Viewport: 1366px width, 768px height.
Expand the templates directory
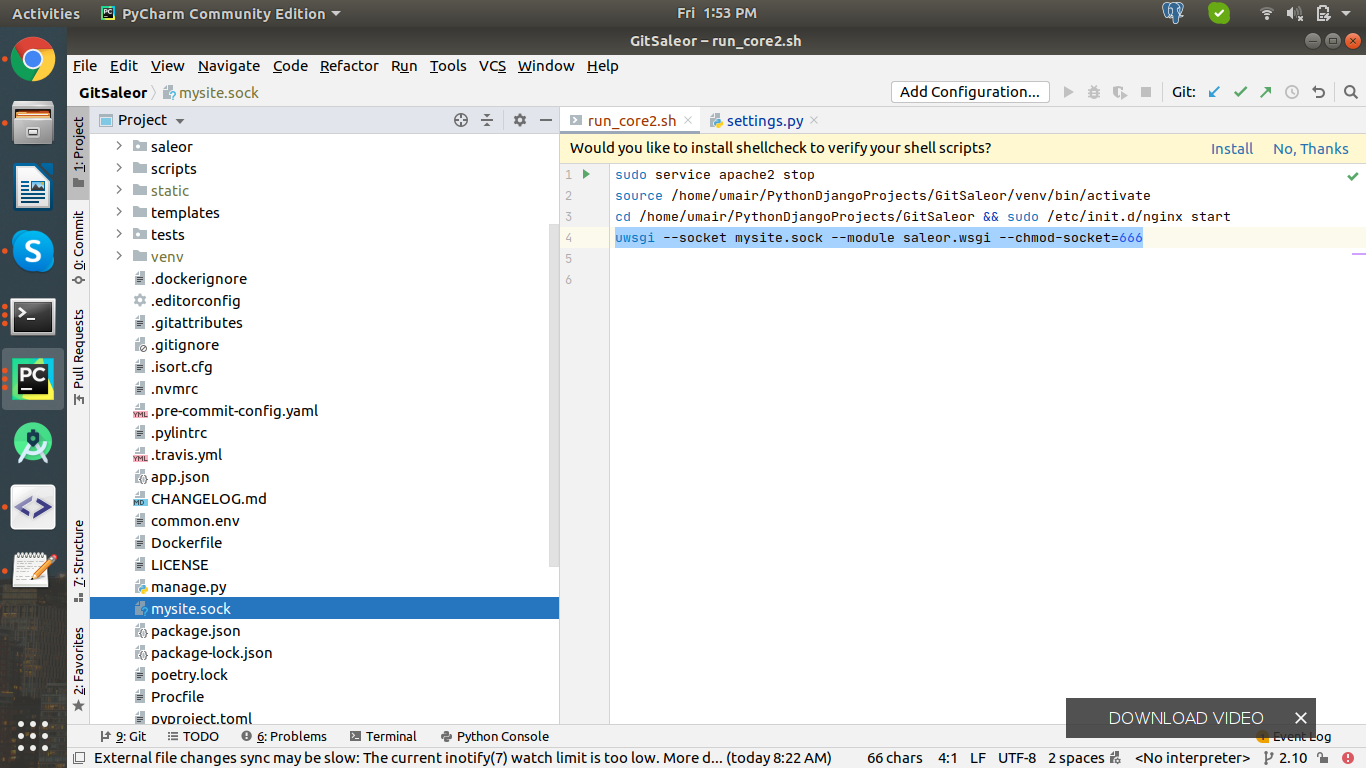pos(119,212)
